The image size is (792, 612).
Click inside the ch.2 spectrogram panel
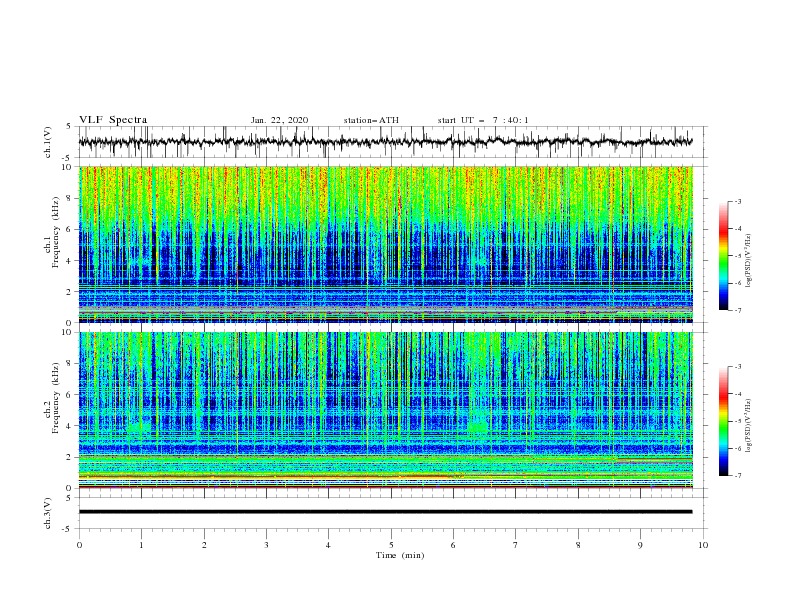coord(385,410)
